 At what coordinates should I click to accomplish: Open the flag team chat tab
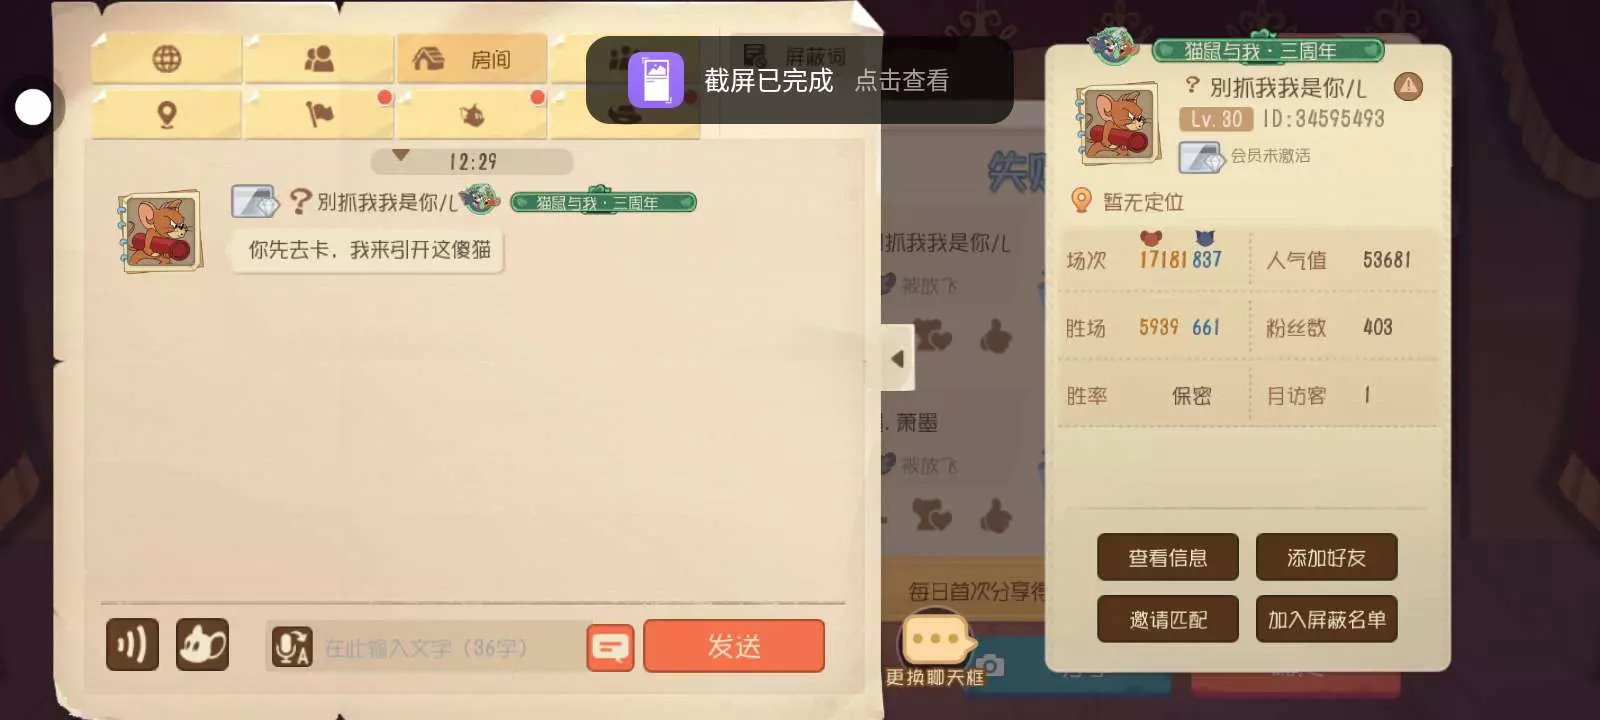pos(319,114)
